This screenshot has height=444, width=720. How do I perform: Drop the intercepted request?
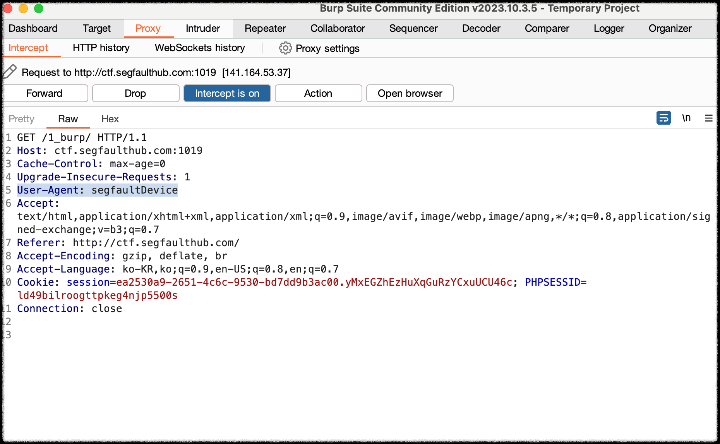click(x=135, y=93)
